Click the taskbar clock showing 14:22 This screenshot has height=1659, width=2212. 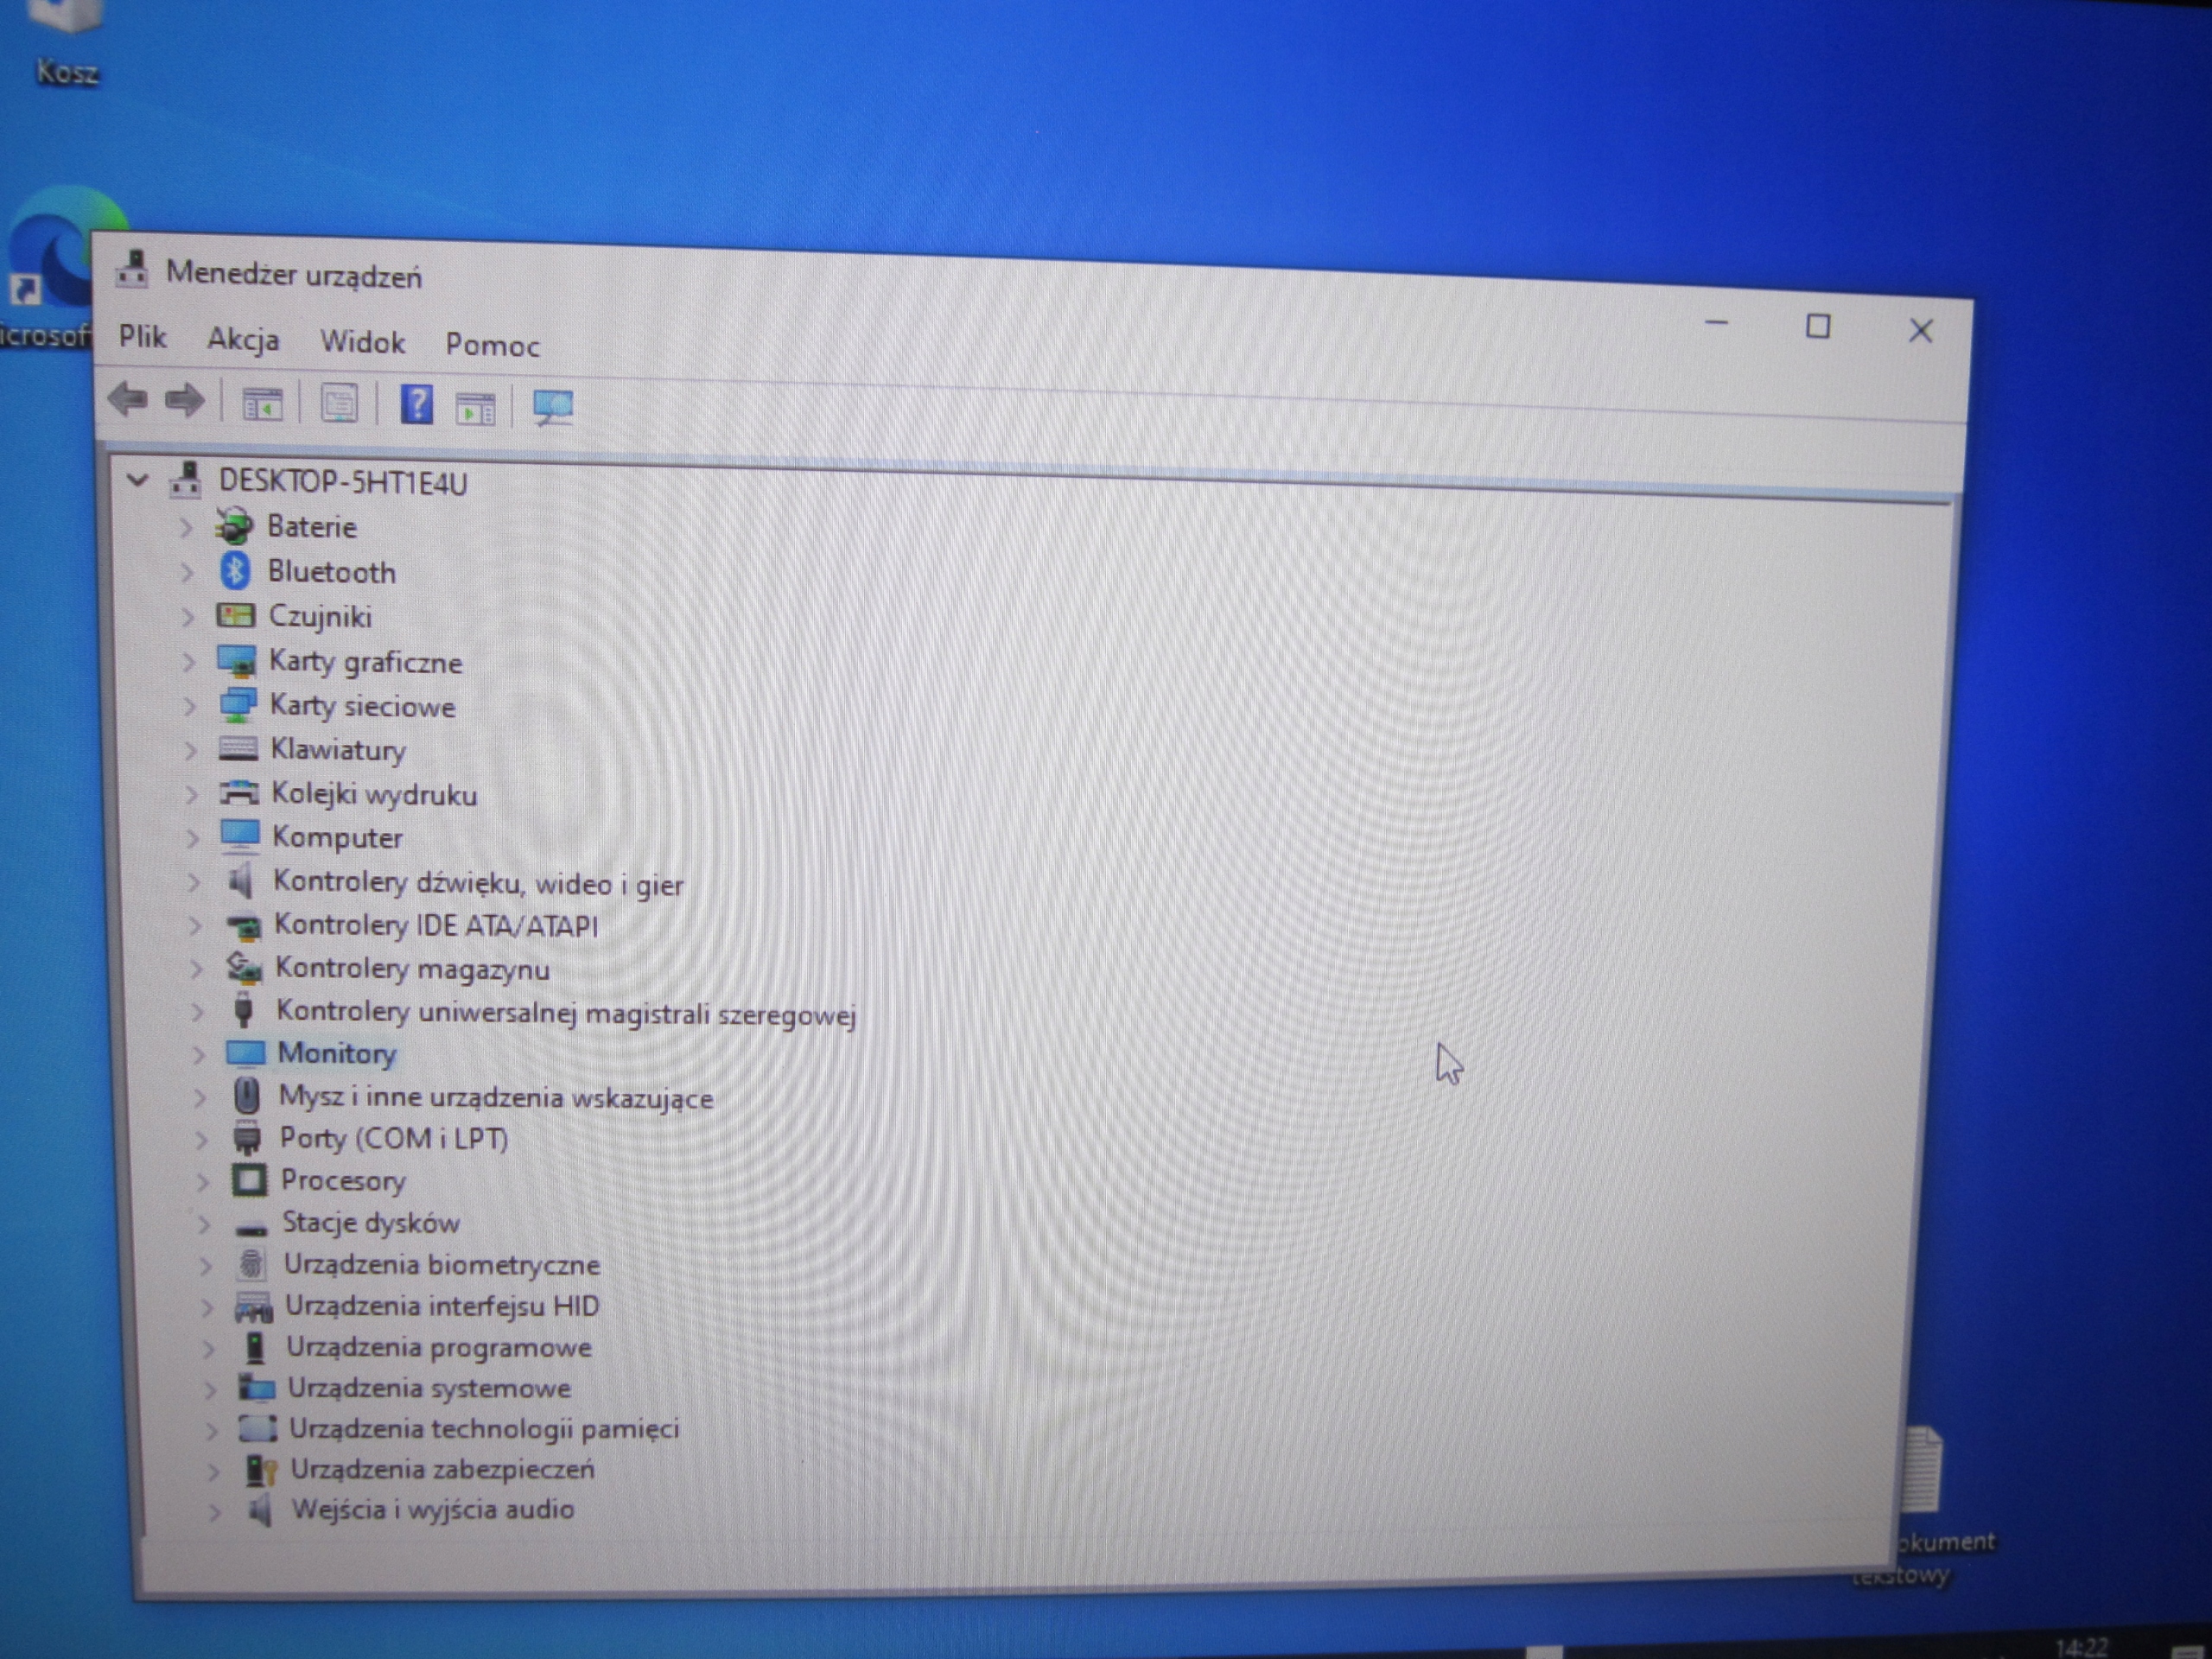click(2082, 1646)
